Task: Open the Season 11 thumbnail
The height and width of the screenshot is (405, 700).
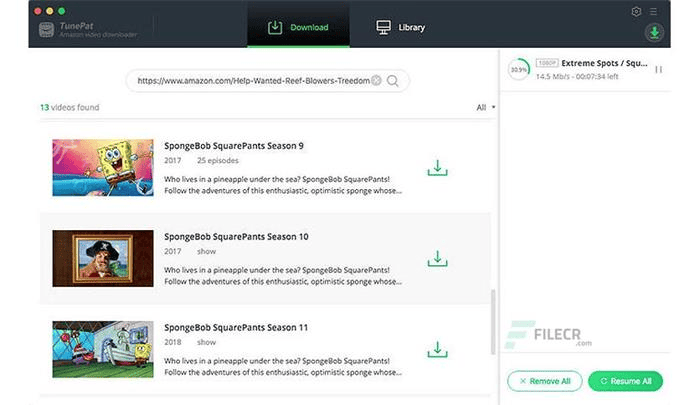Action: (x=103, y=349)
